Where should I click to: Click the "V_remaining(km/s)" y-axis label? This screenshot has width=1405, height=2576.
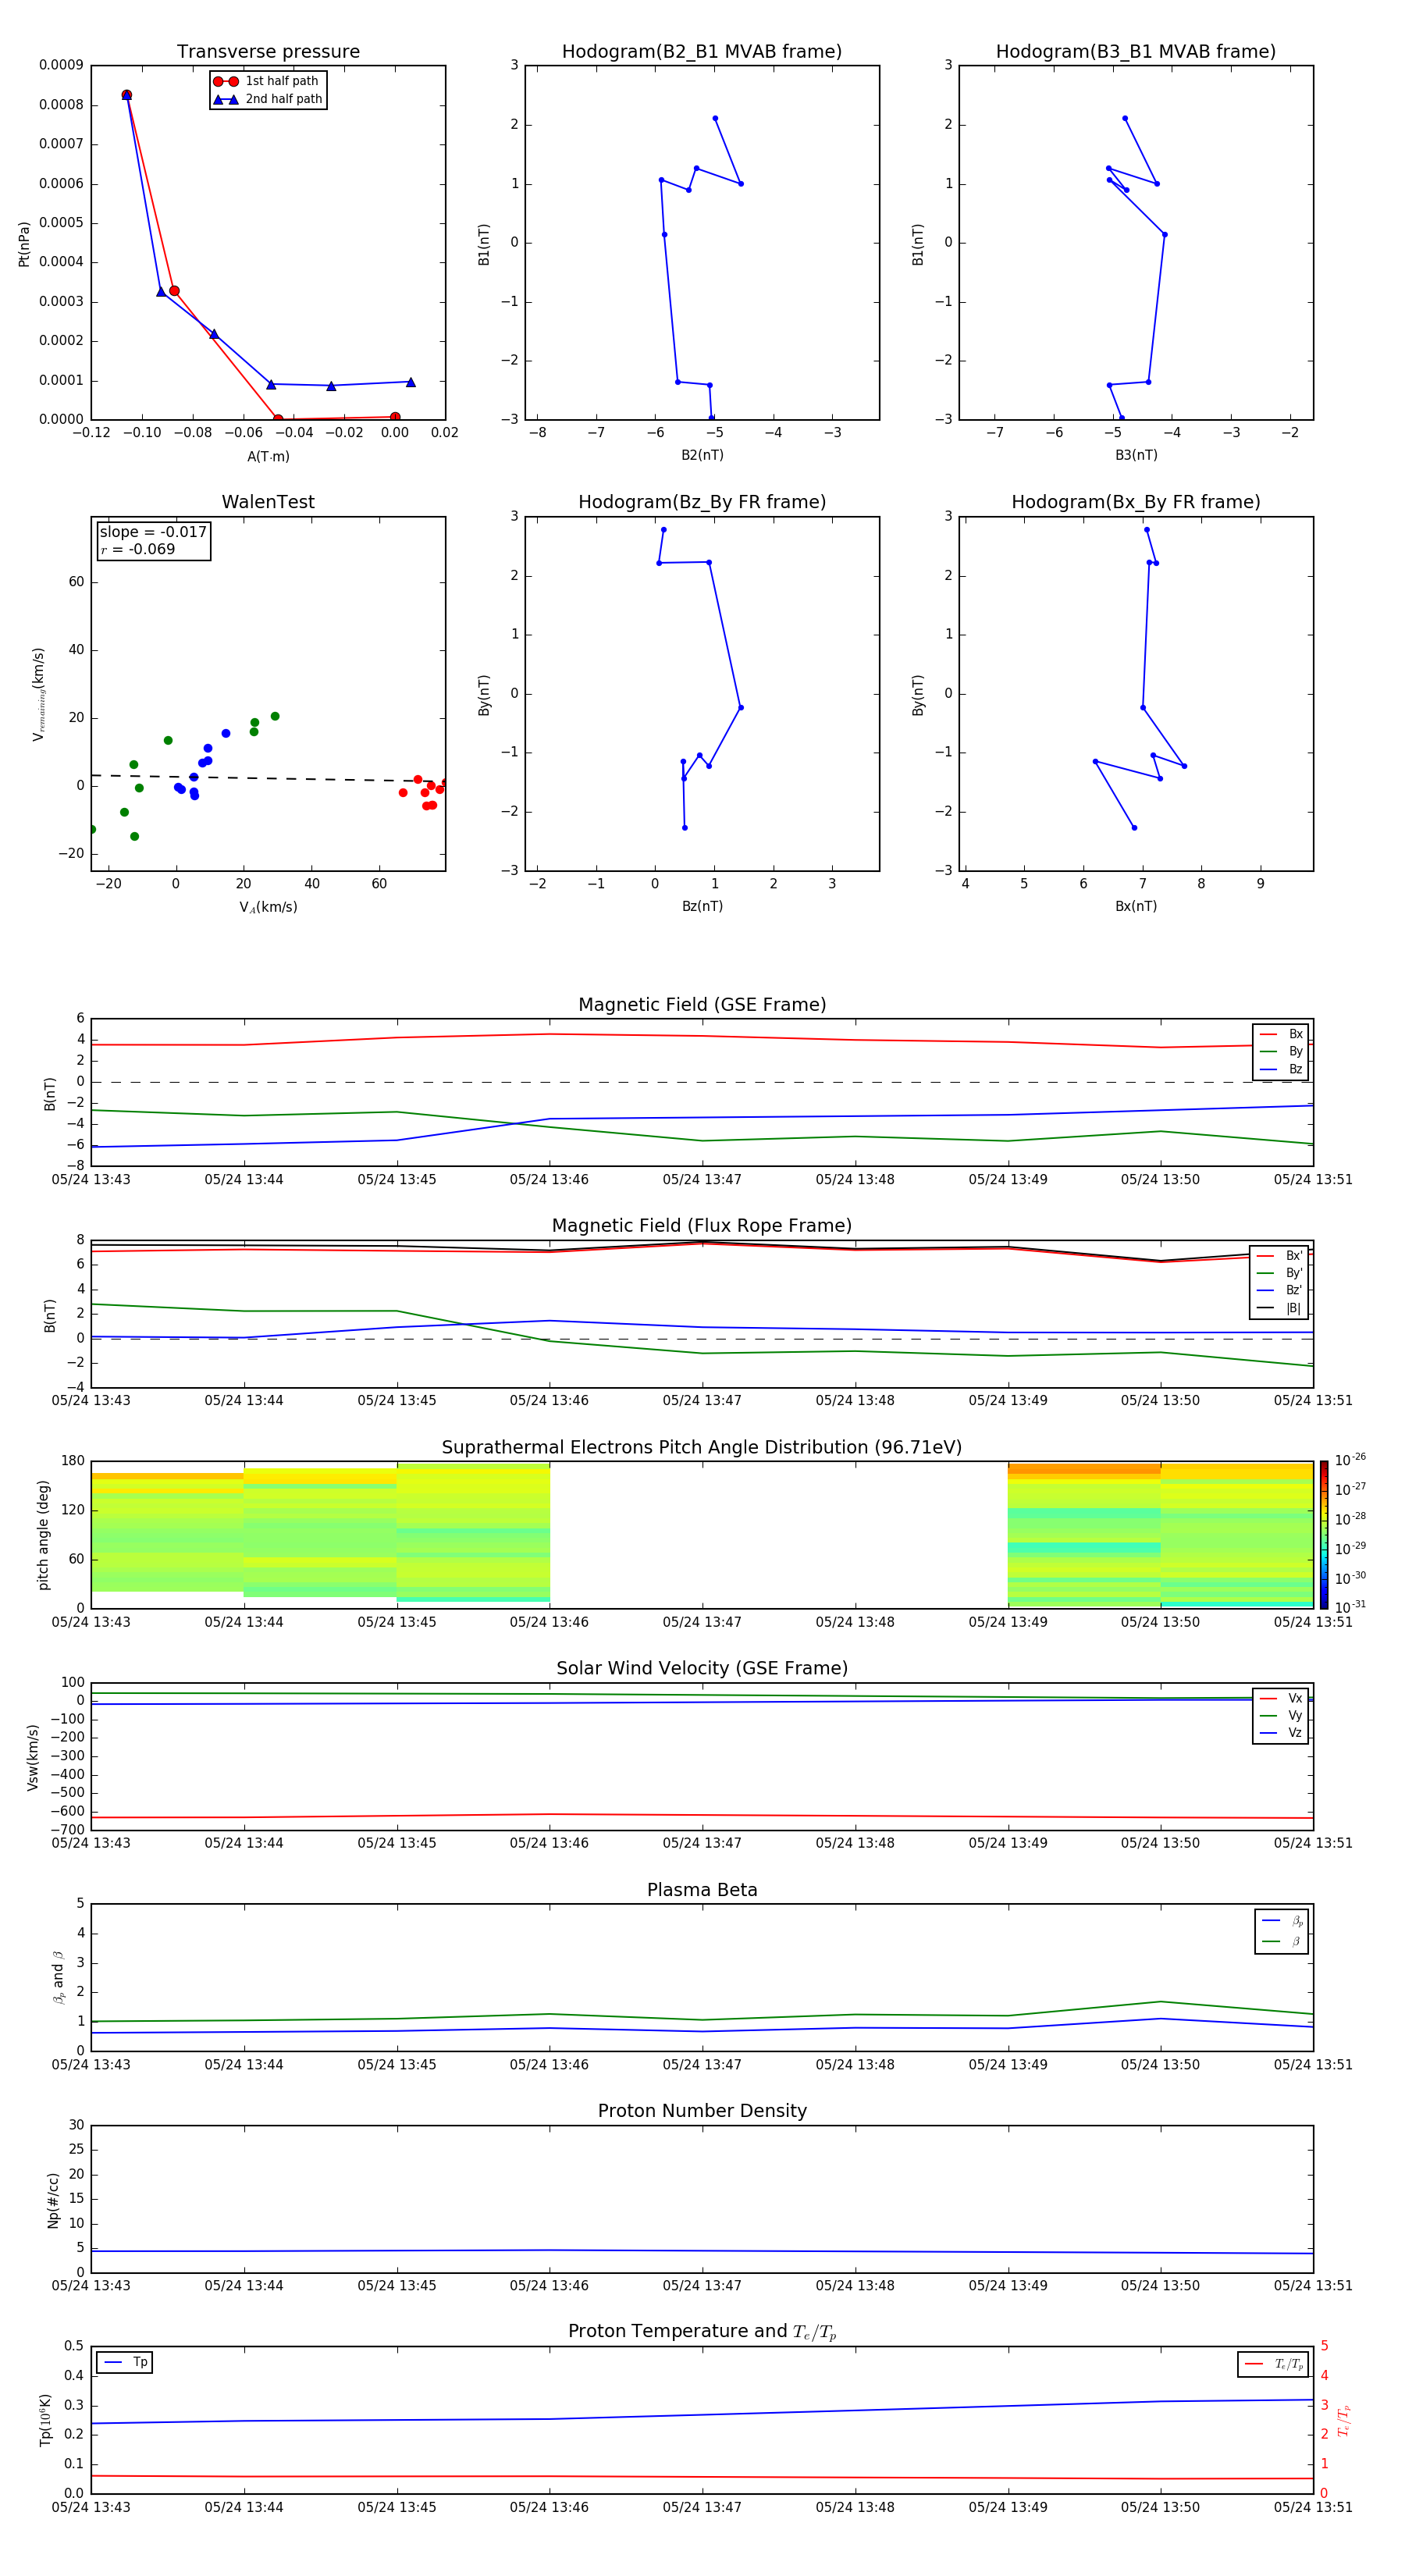pyautogui.click(x=39, y=694)
